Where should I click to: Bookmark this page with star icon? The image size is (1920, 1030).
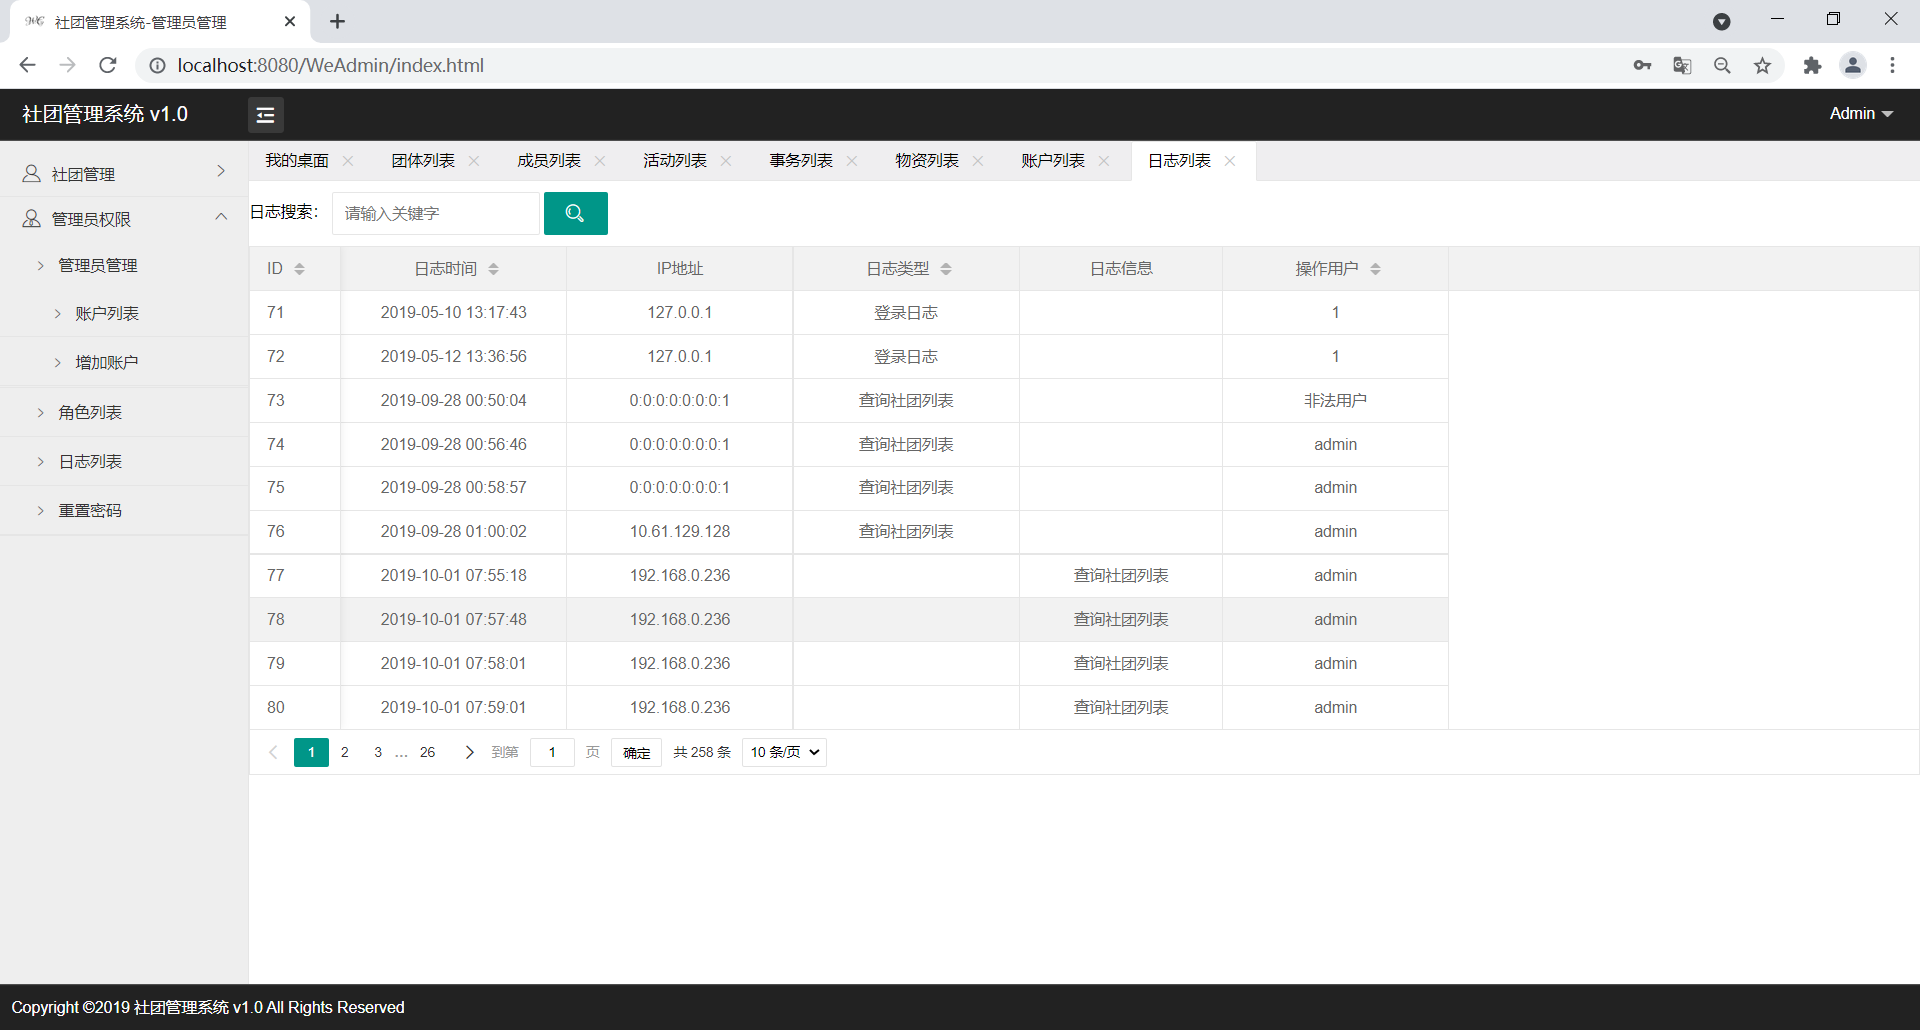1762,65
